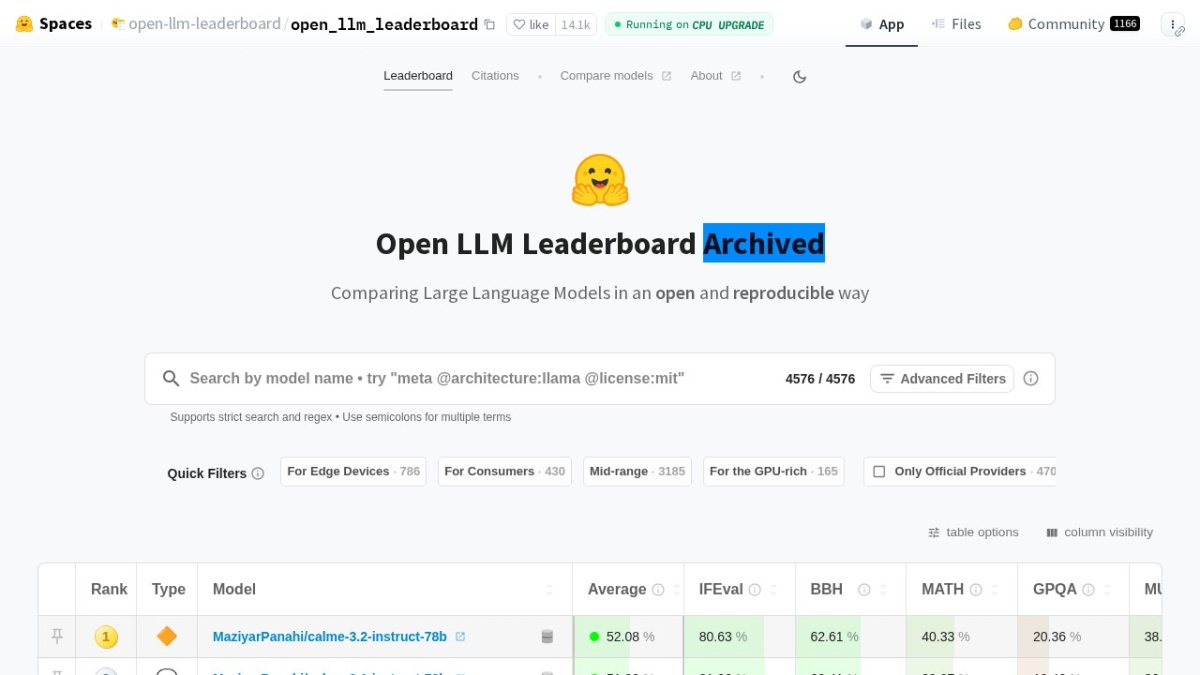Focus the model name search field
1200x675 pixels.
point(480,378)
